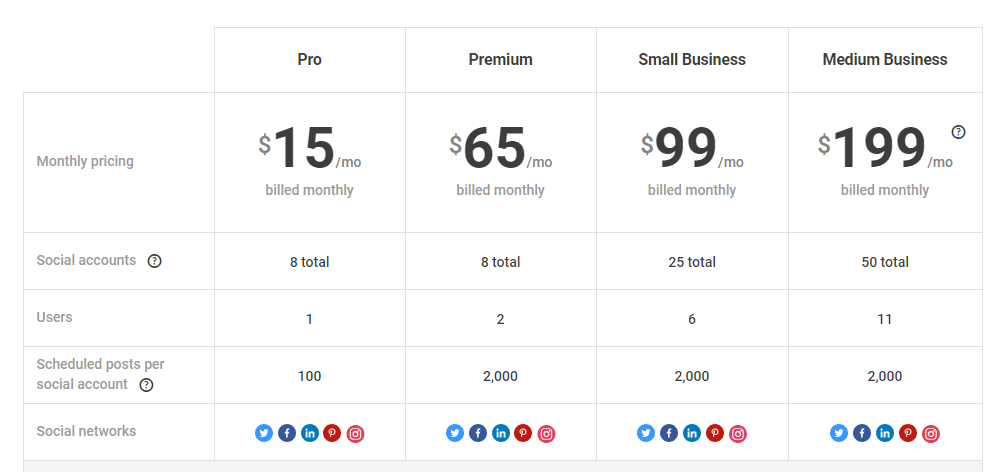The image size is (997, 472).
Task: Click the LinkedIn icon under Small Business
Action: point(692,433)
